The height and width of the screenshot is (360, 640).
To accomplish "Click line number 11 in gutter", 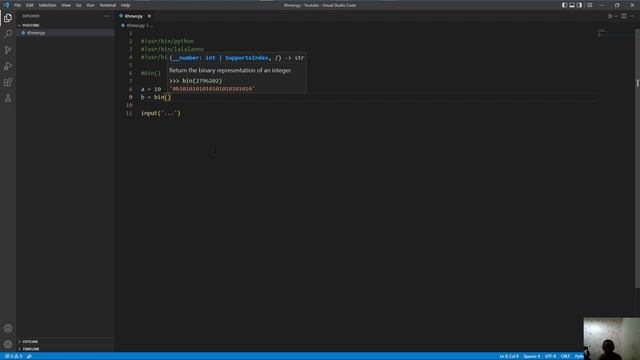I will (x=129, y=113).
